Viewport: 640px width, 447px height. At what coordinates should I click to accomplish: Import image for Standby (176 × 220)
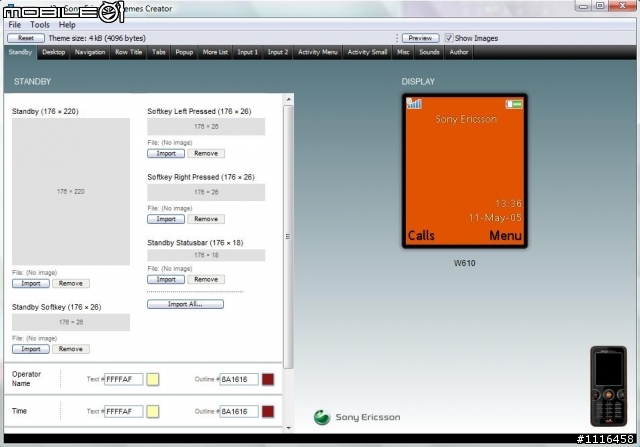tap(31, 283)
